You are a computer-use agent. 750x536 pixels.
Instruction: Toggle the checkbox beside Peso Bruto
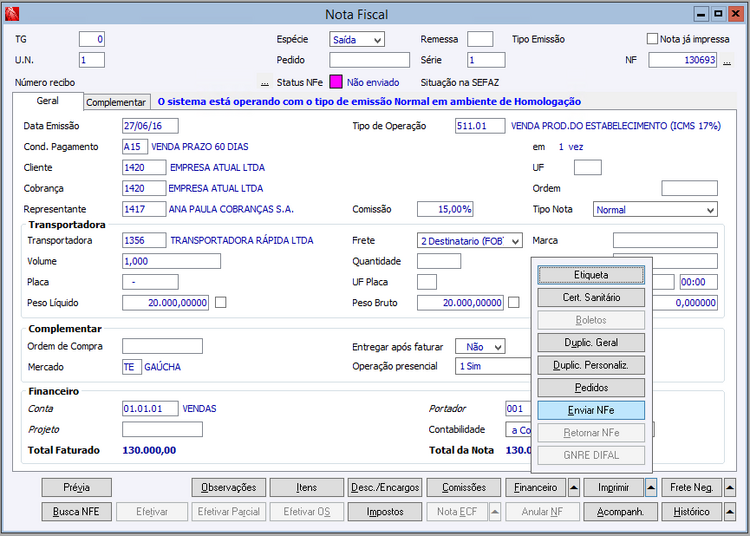[x=514, y=303]
